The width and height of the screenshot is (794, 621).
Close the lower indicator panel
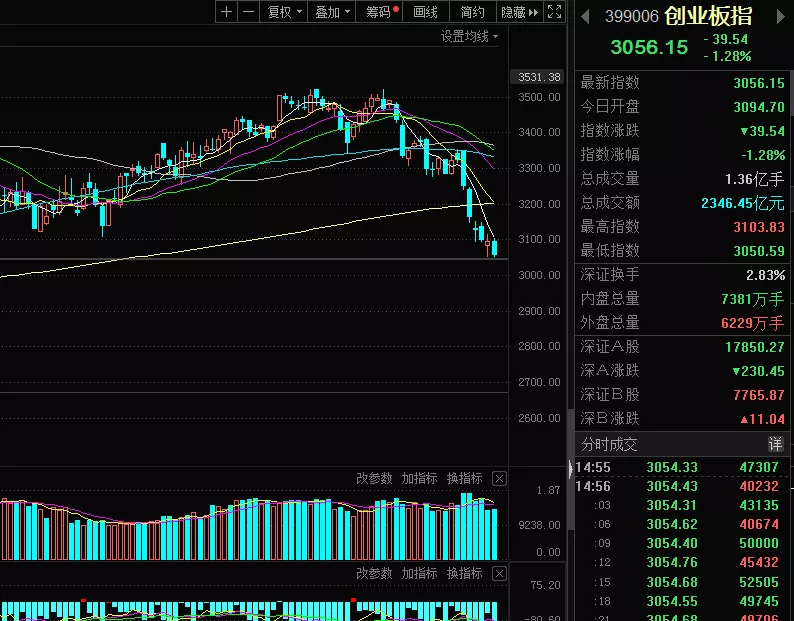pyautogui.click(x=499, y=573)
